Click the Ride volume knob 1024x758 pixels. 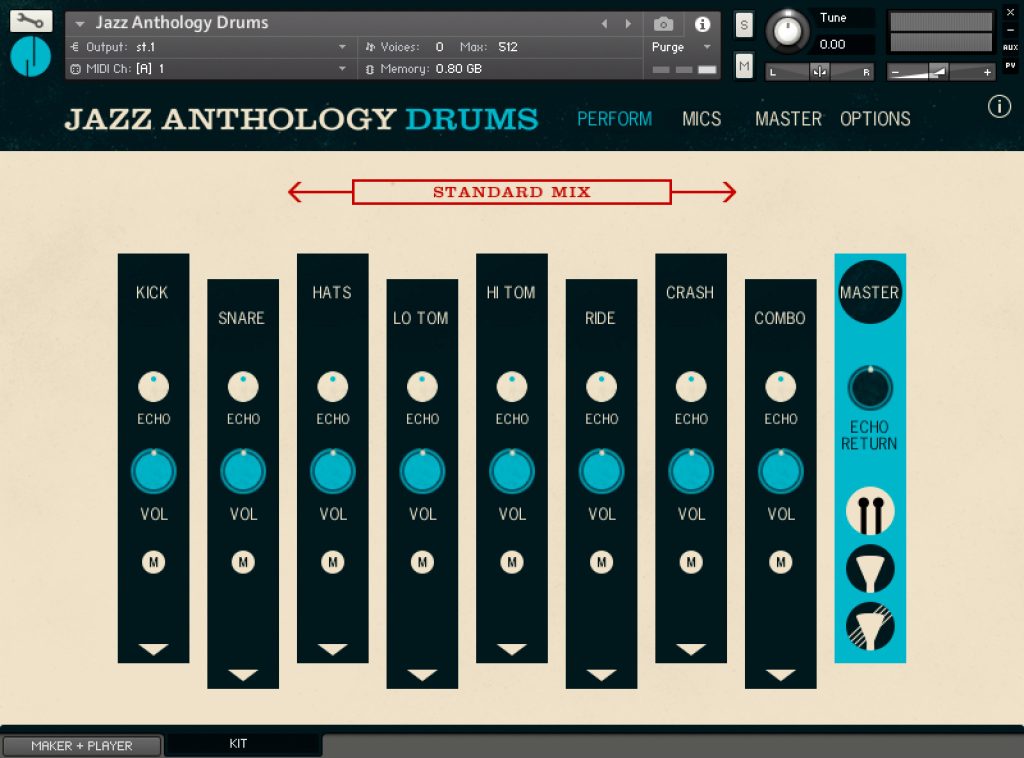click(601, 471)
